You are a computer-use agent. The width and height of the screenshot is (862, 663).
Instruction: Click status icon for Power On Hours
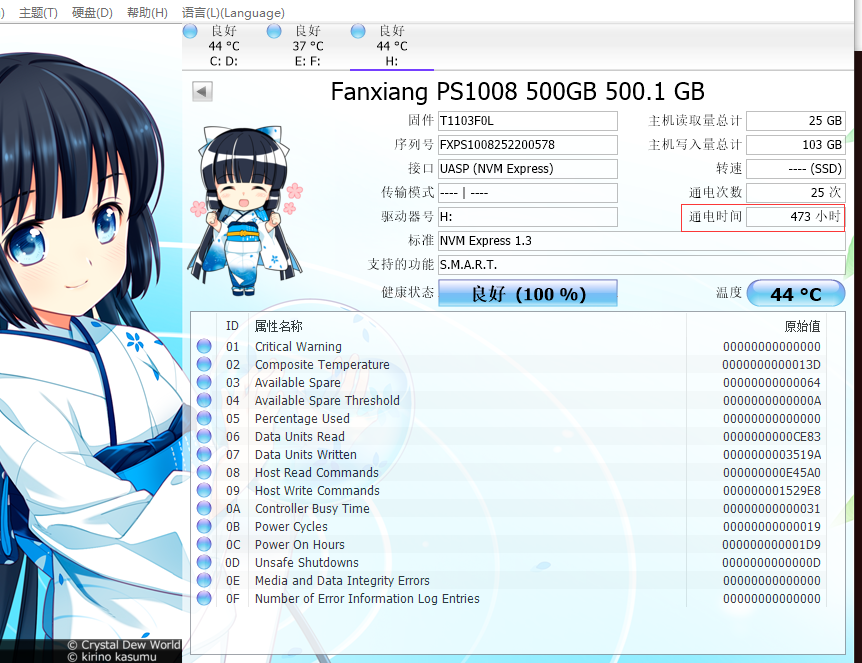(204, 544)
